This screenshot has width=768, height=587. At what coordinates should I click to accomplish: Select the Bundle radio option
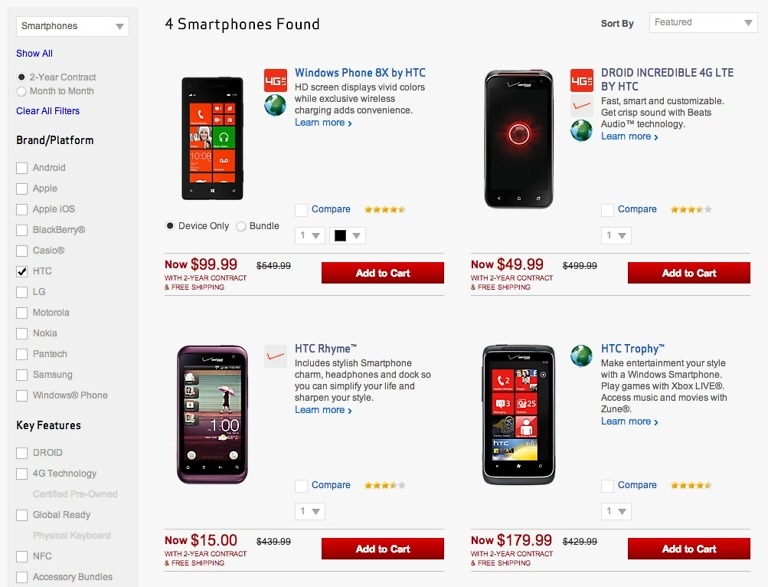[x=241, y=226]
